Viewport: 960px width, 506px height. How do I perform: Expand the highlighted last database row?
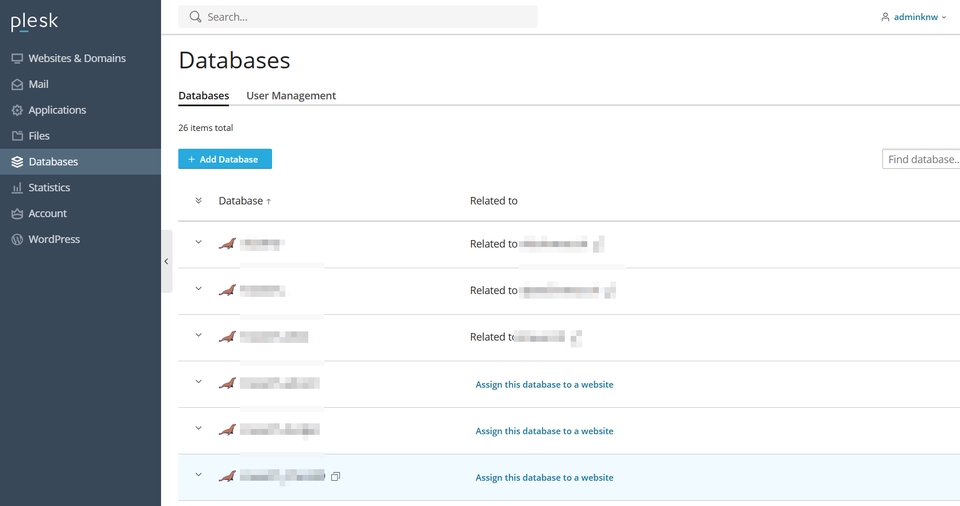pyautogui.click(x=198, y=474)
